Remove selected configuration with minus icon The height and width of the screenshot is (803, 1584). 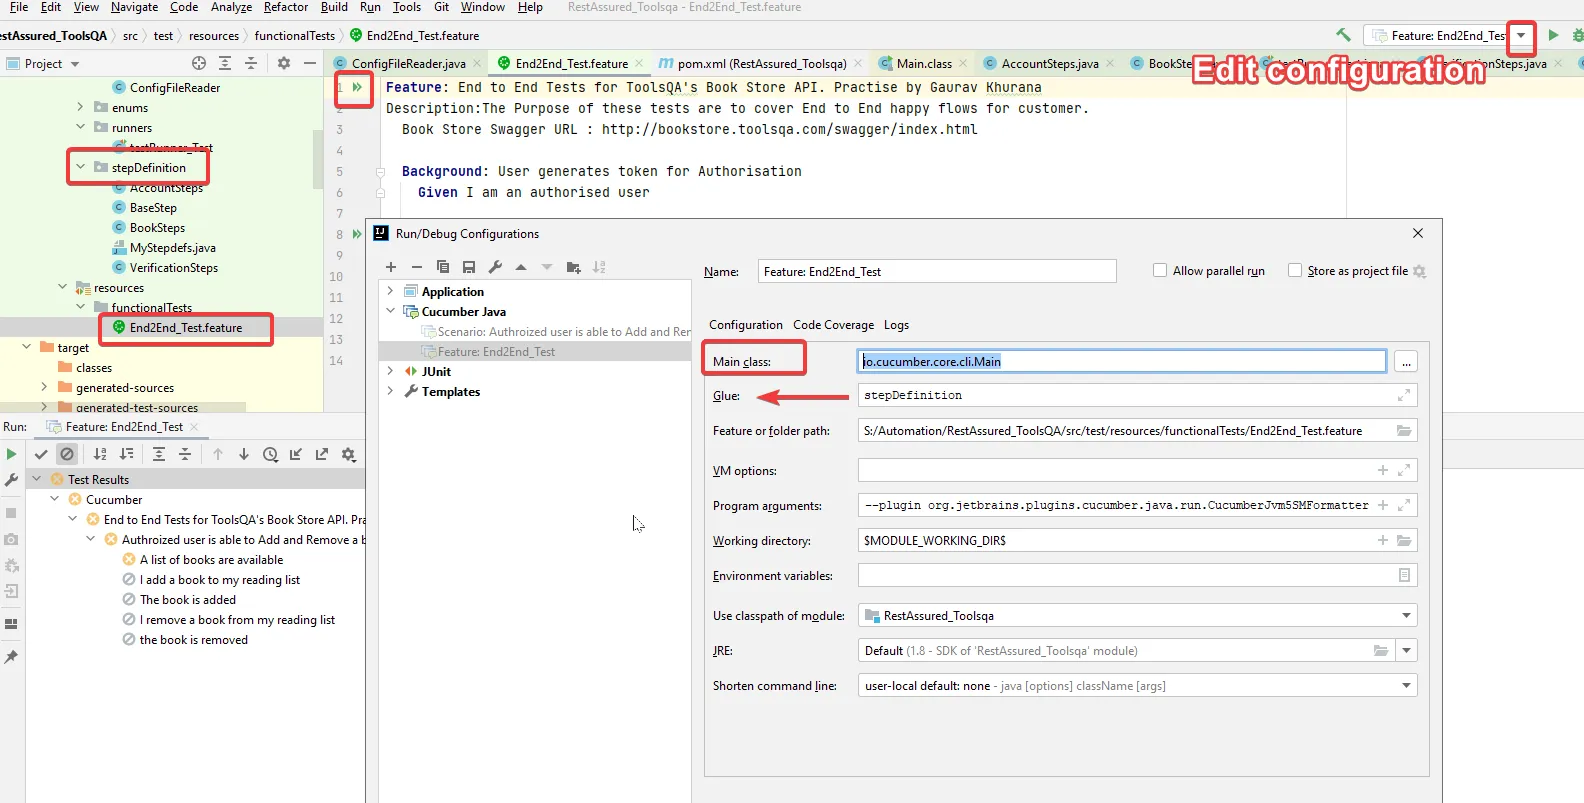click(417, 267)
